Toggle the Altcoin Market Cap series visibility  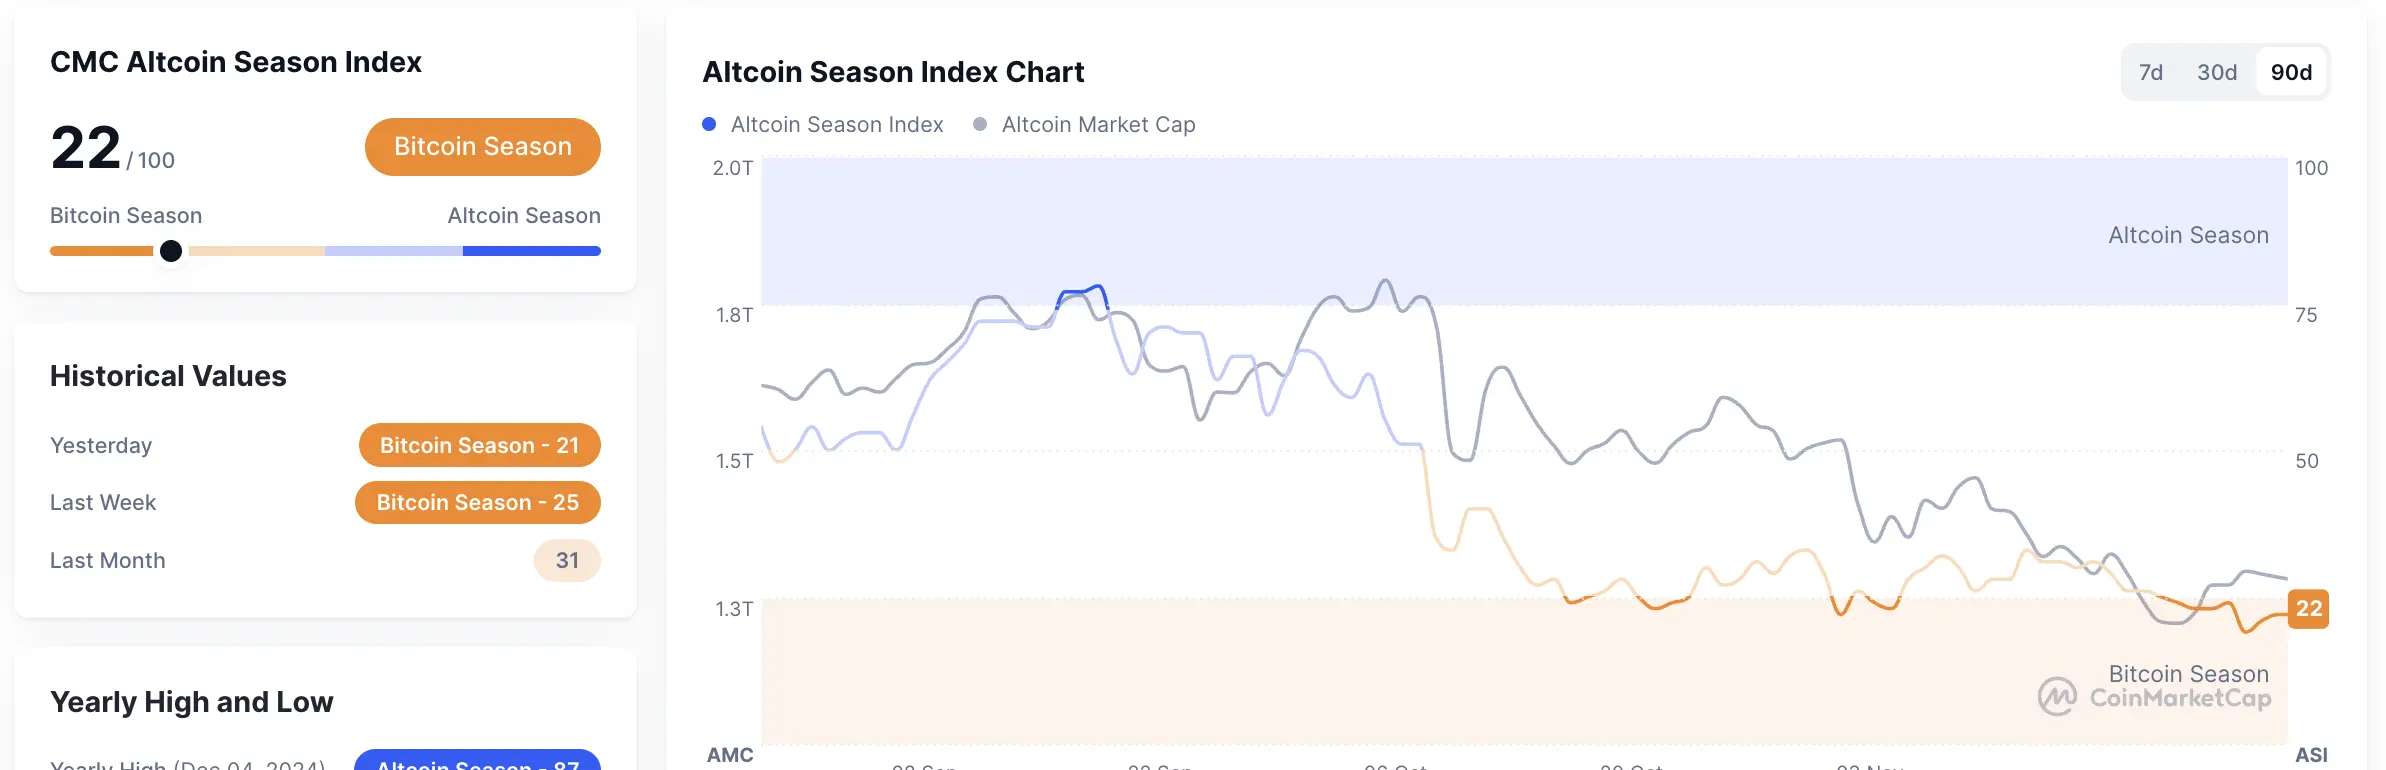[1098, 124]
